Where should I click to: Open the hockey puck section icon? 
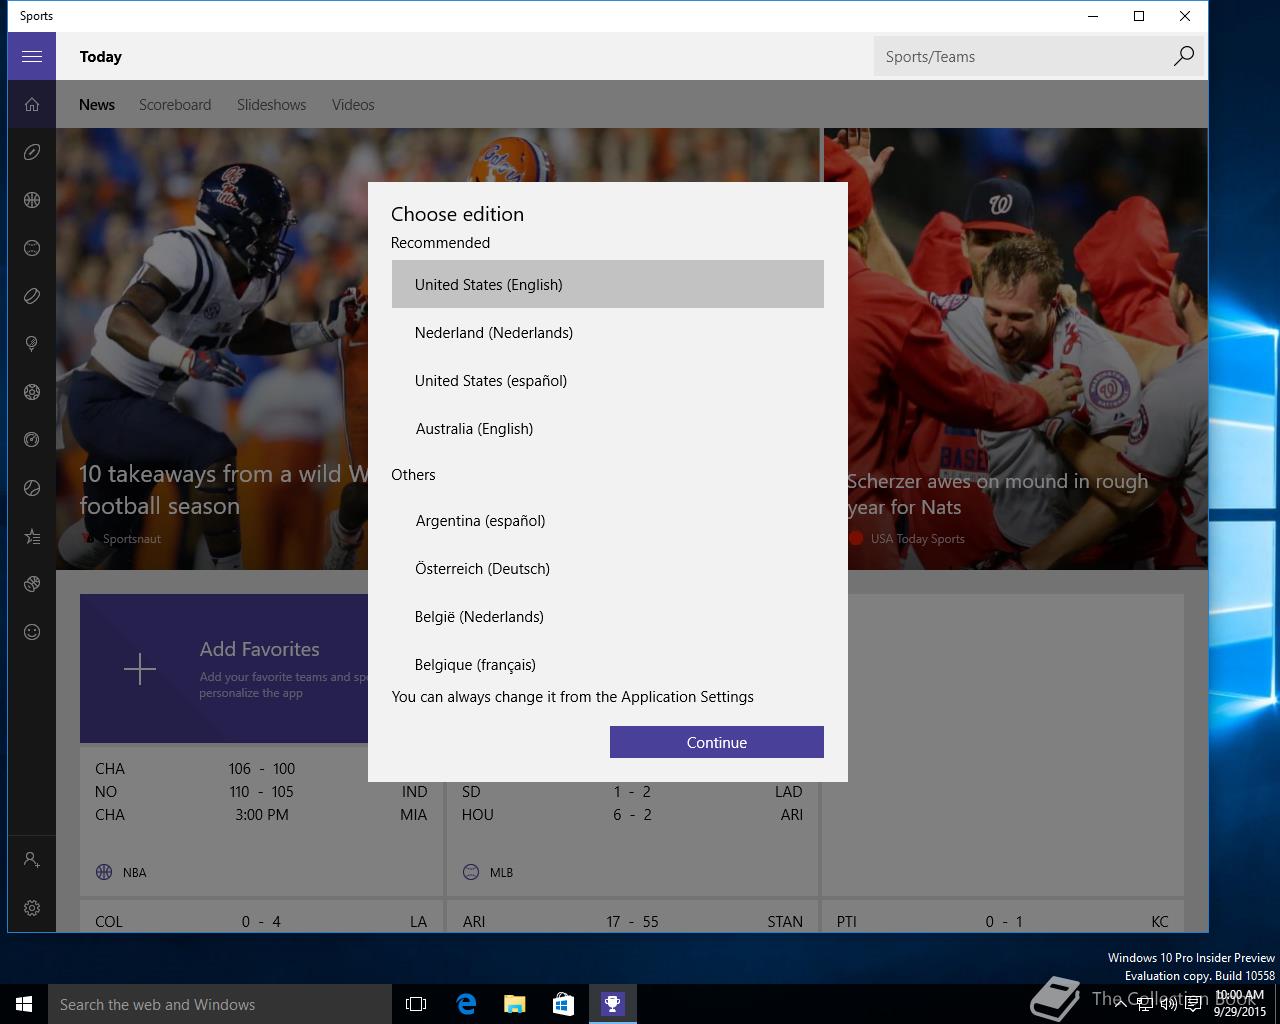tap(32, 296)
